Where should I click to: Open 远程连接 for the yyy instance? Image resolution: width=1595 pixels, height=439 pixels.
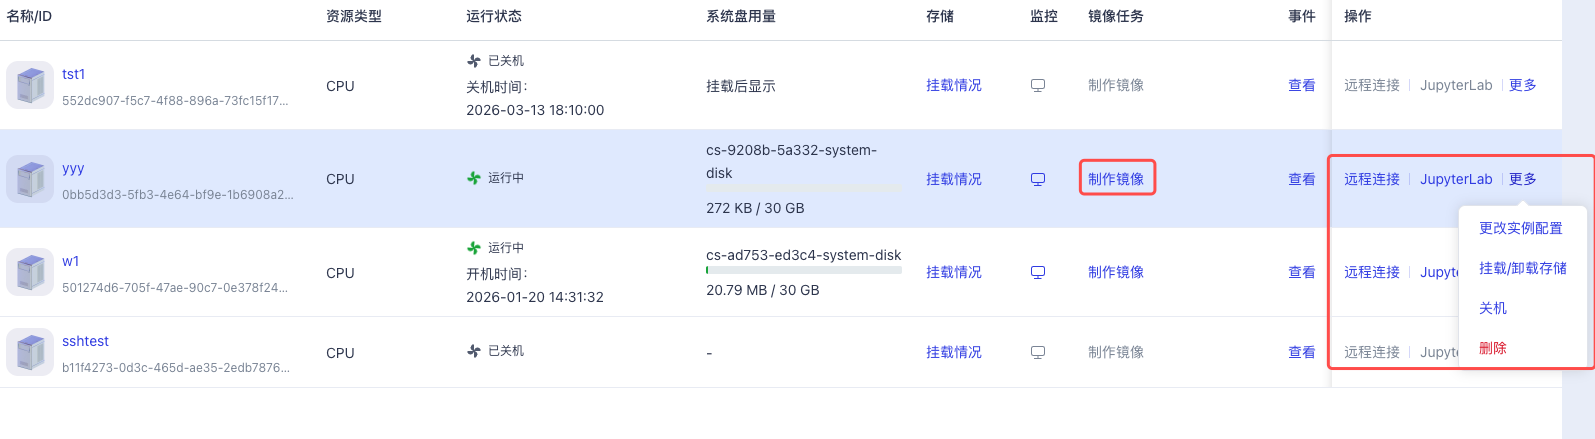tap(1371, 179)
